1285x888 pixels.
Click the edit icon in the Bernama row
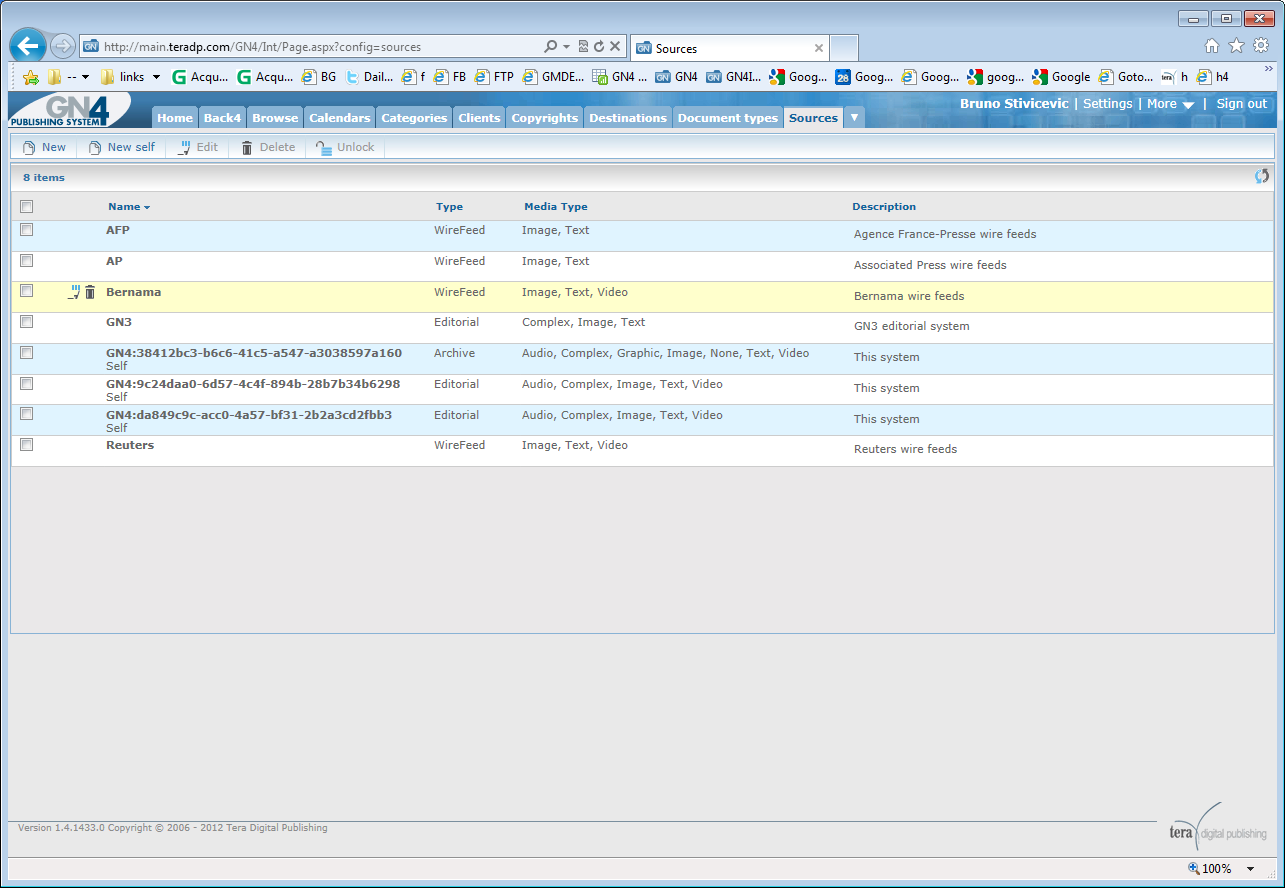(x=73, y=292)
